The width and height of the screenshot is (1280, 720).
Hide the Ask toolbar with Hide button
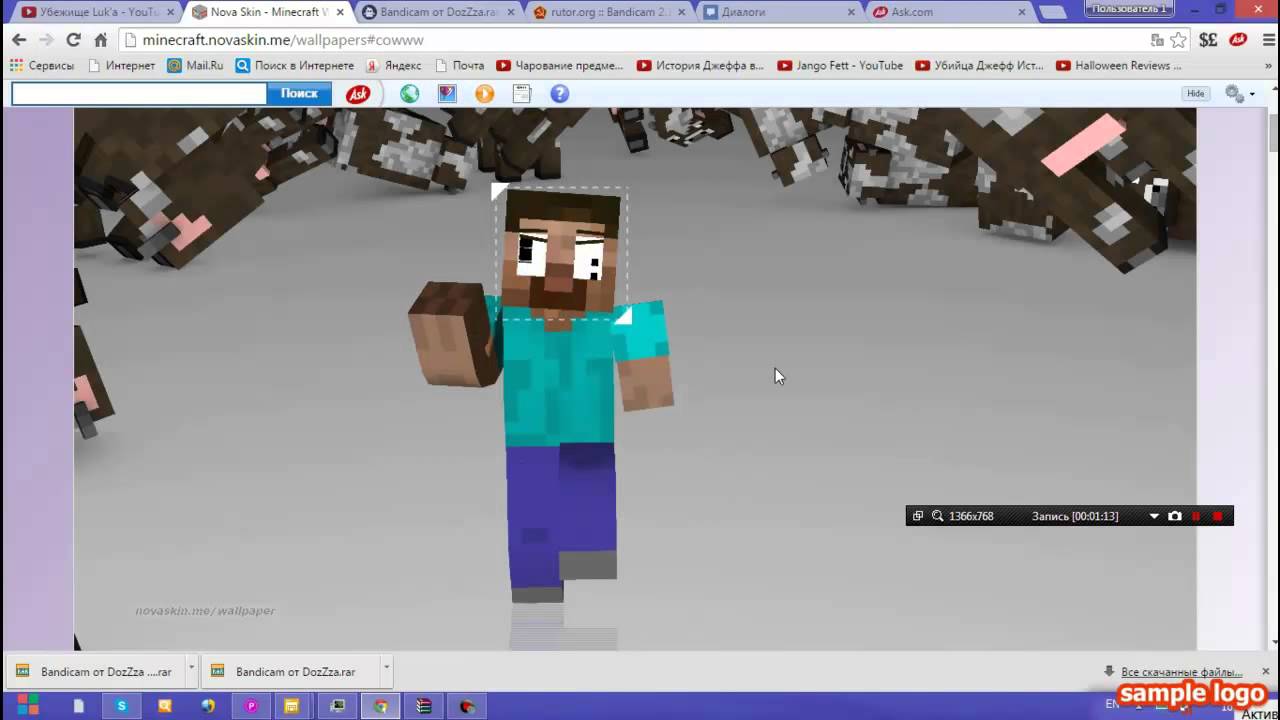[x=1196, y=93]
